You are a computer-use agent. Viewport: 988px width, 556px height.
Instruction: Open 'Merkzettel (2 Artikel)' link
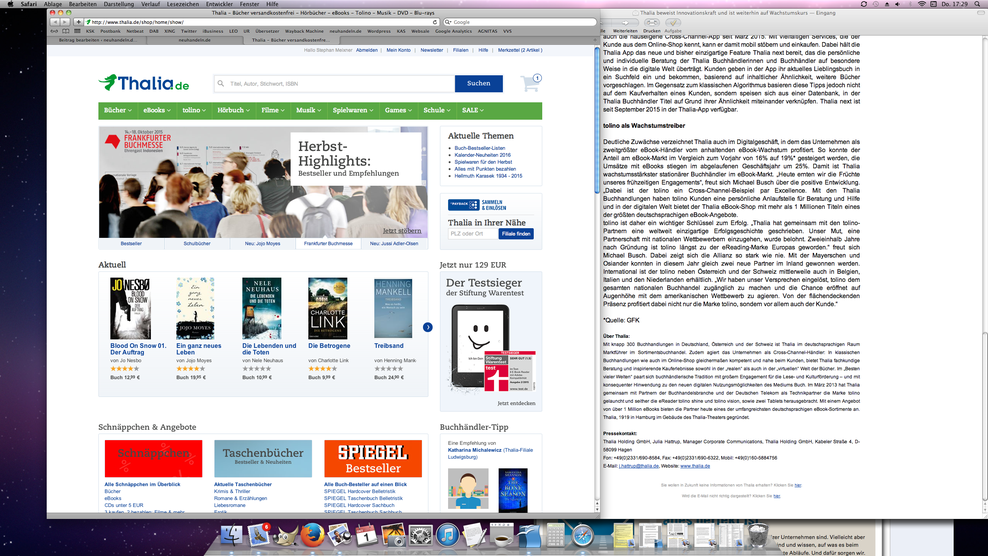tap(520, 50)
